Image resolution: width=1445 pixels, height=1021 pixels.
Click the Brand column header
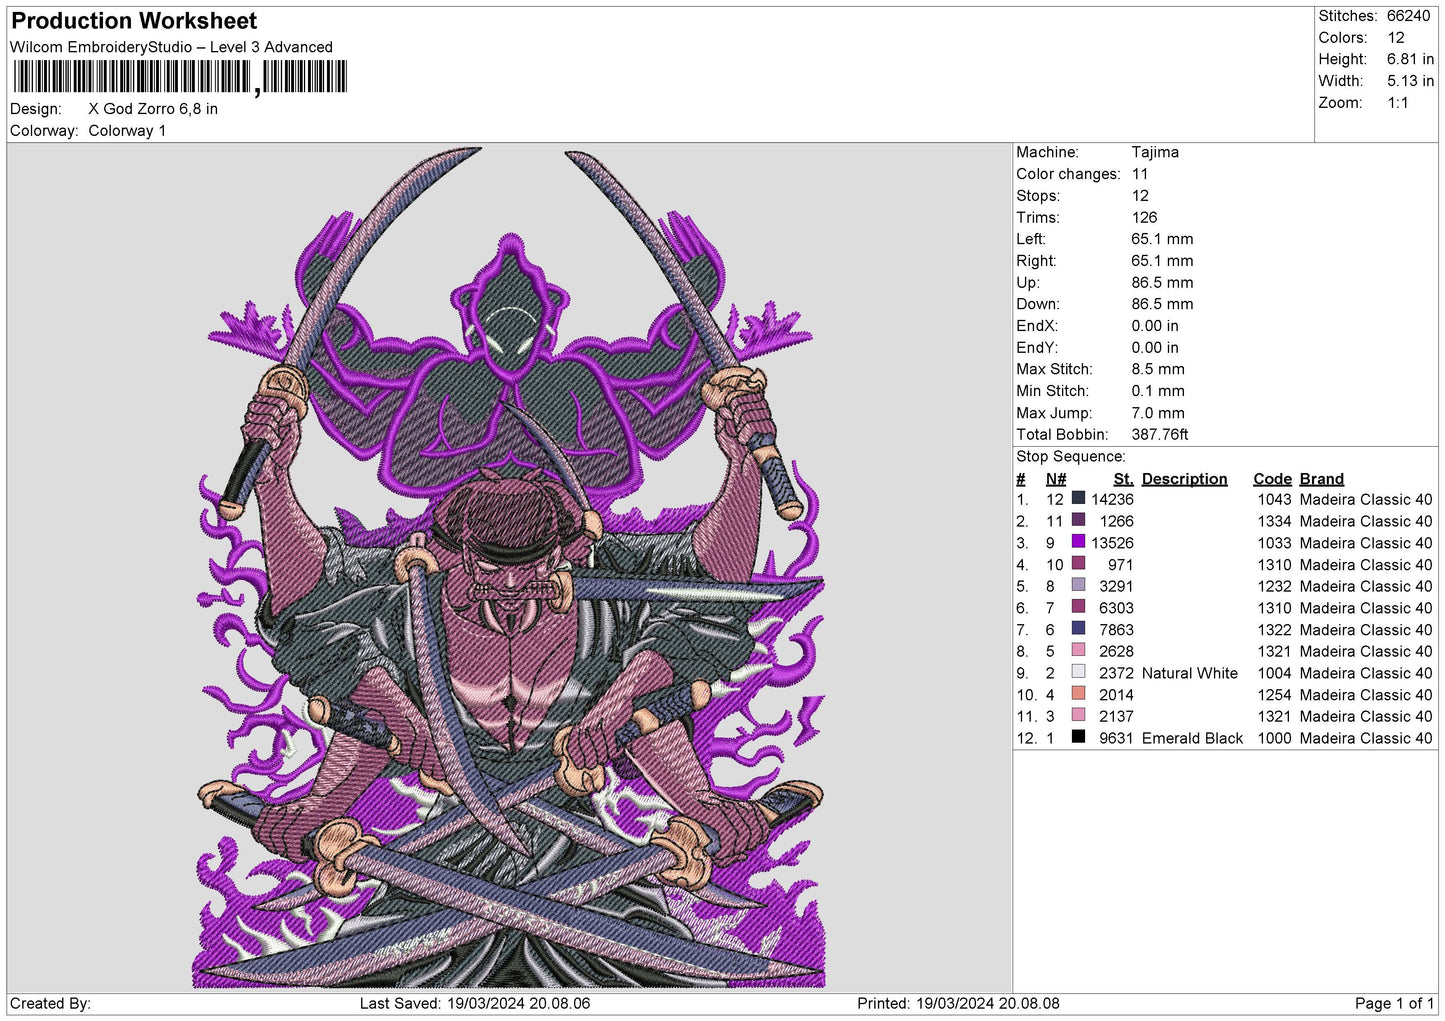(x=1322, y=479)
